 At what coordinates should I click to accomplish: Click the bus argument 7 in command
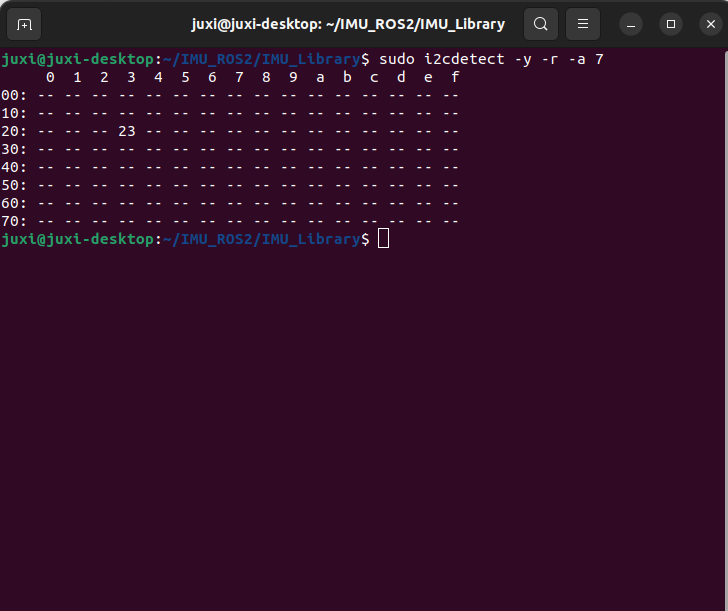(599, 59)
